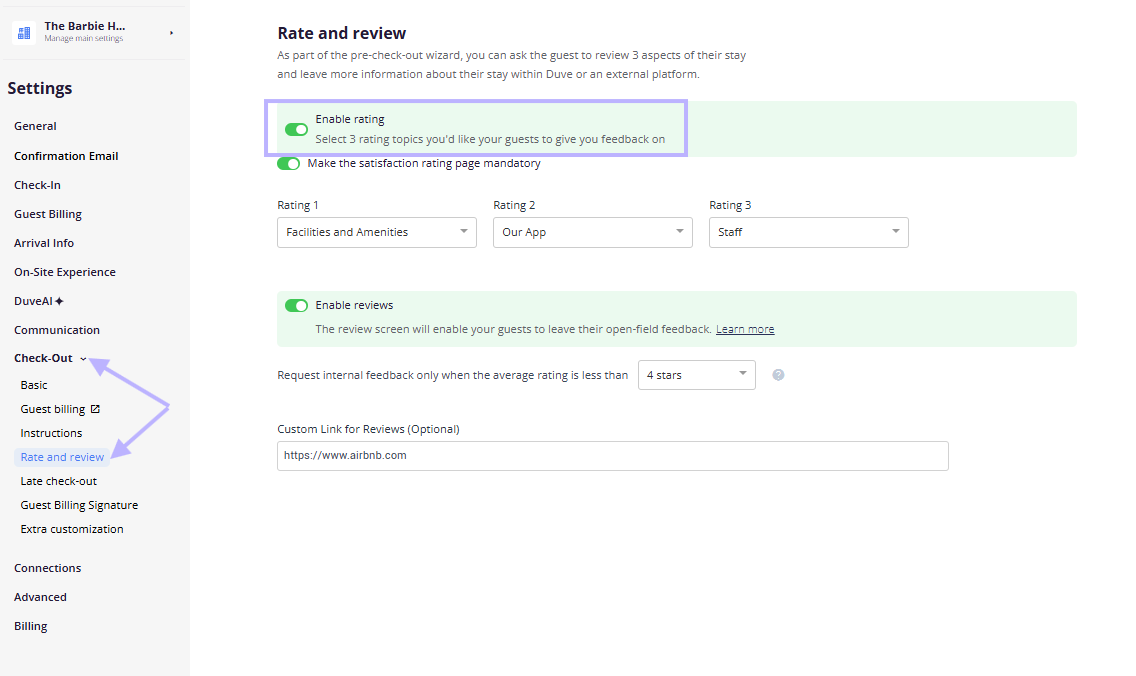Select Guest Billing in sidebar
The width and height of the screenshot is (1136, 676).
point(48,214)
